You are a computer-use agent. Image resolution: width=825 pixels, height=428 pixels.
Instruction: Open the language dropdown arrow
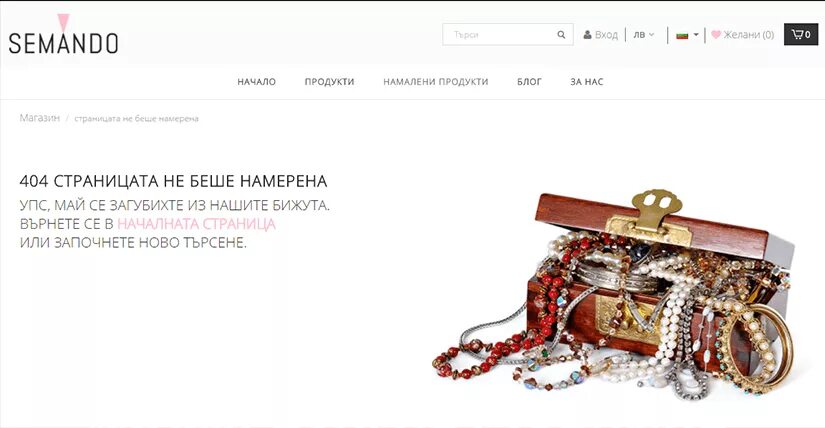coord(696,35)
